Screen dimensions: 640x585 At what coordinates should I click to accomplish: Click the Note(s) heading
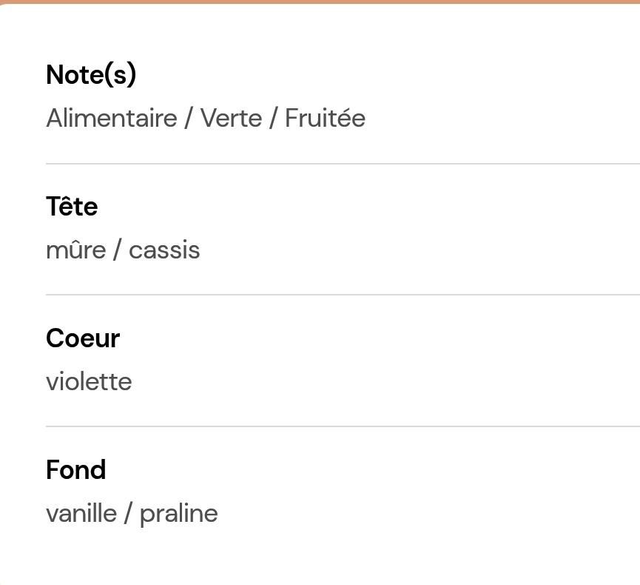(91, 75)
